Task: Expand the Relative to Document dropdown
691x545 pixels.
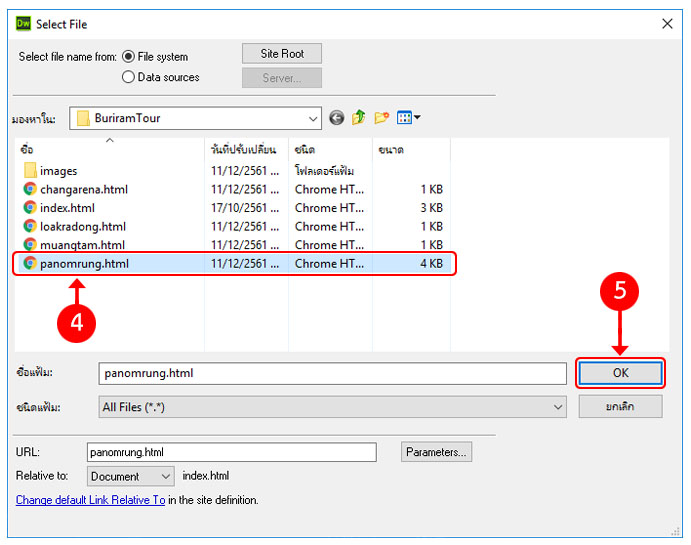Action: pyautogui.click(x=164, y=476)
